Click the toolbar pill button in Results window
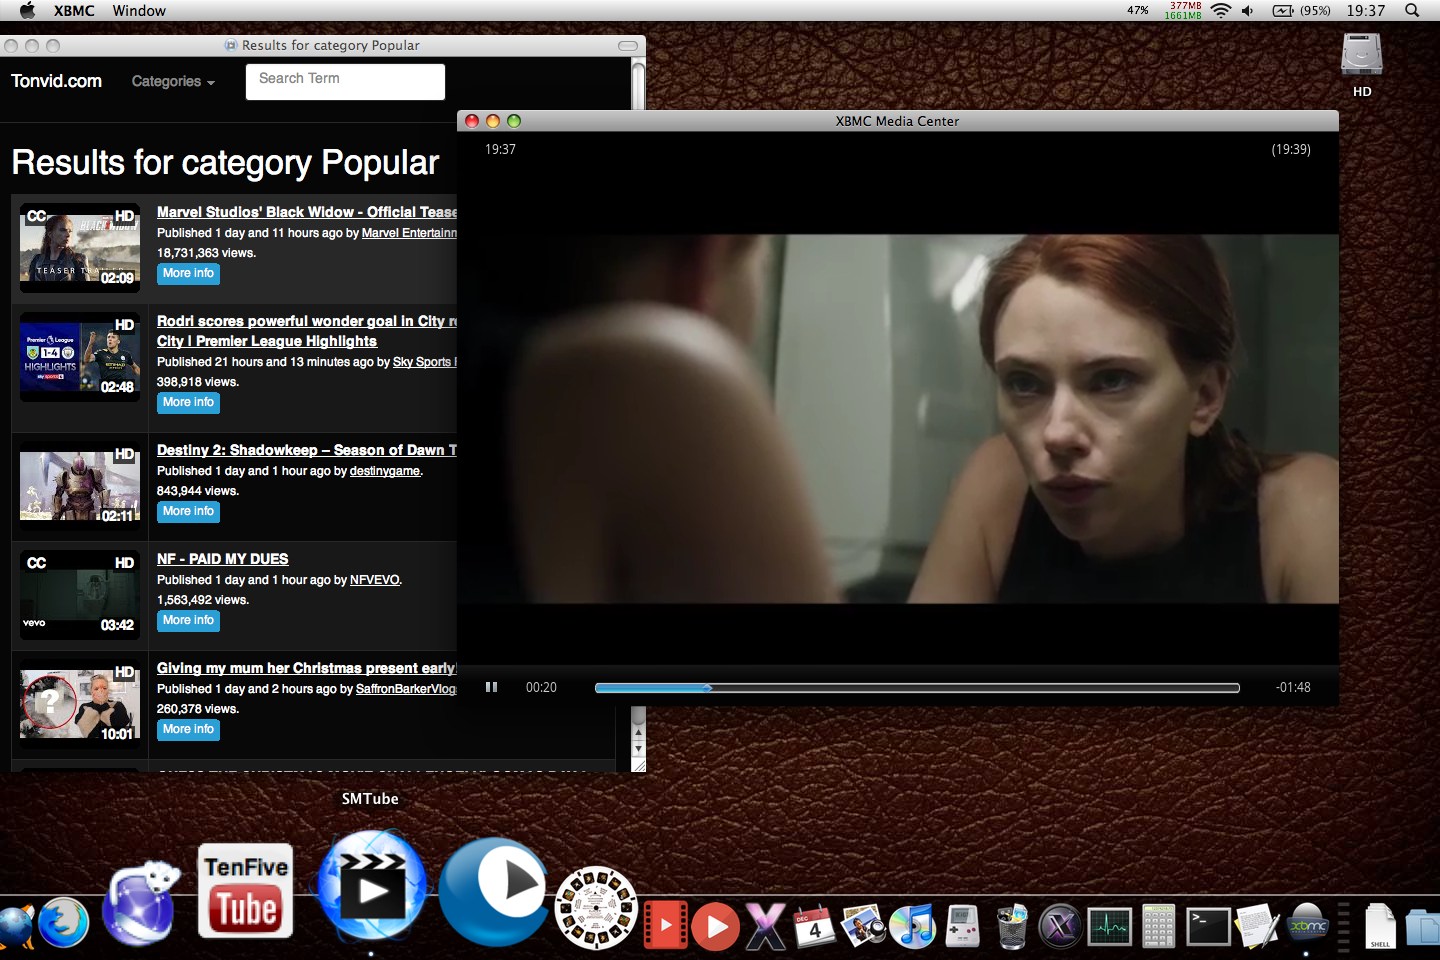This screenshot has width=1440, height=960. point(628,46)
